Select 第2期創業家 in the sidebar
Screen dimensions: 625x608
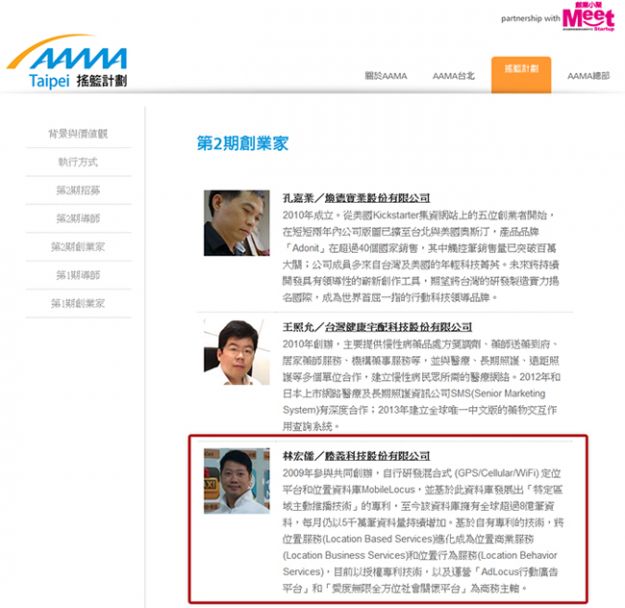[x=78, y=246]
